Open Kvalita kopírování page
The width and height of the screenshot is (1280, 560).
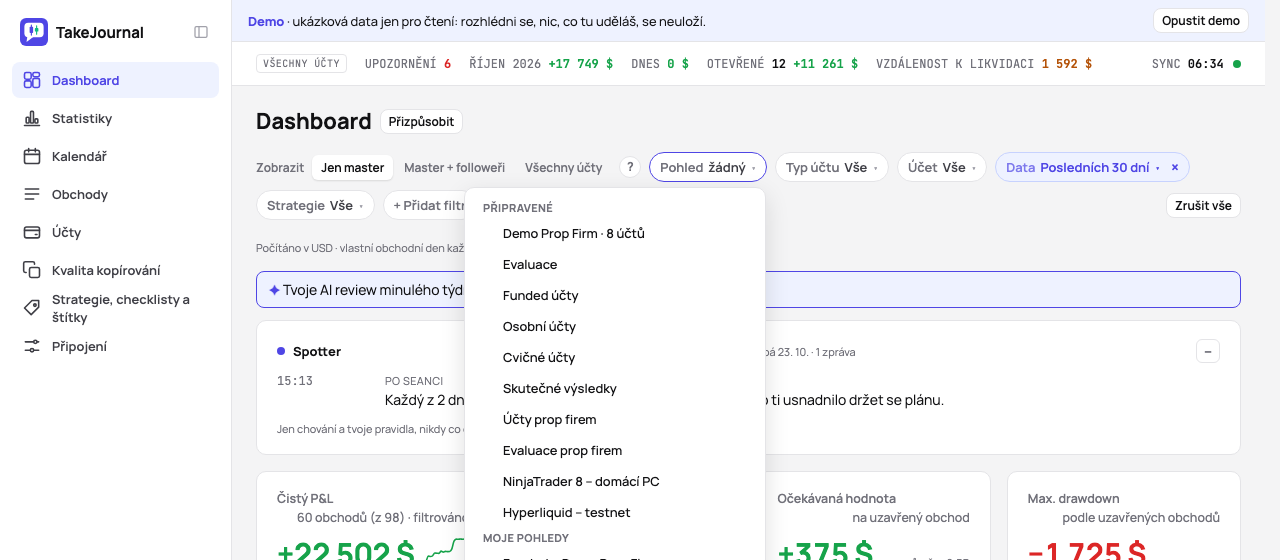115,270
